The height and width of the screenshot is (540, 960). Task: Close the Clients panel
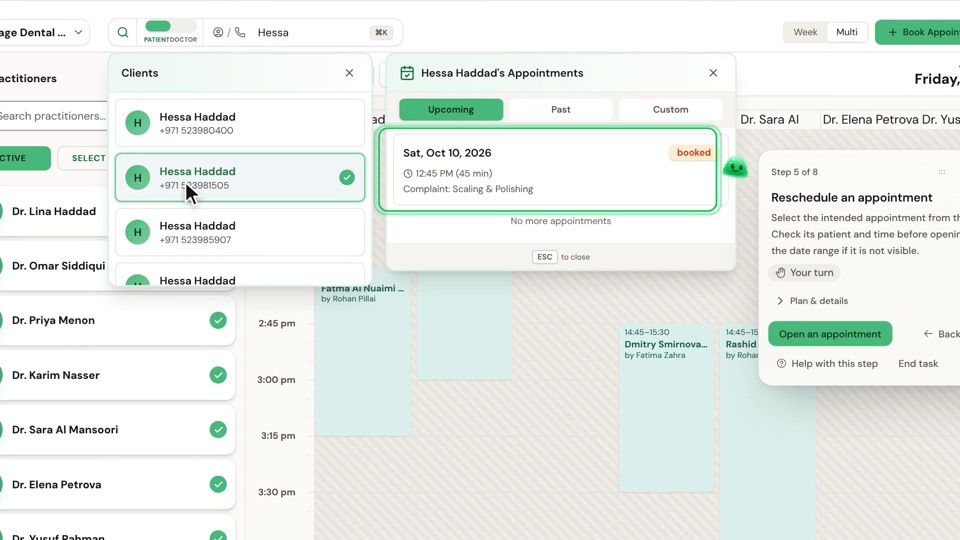[349, 73]
